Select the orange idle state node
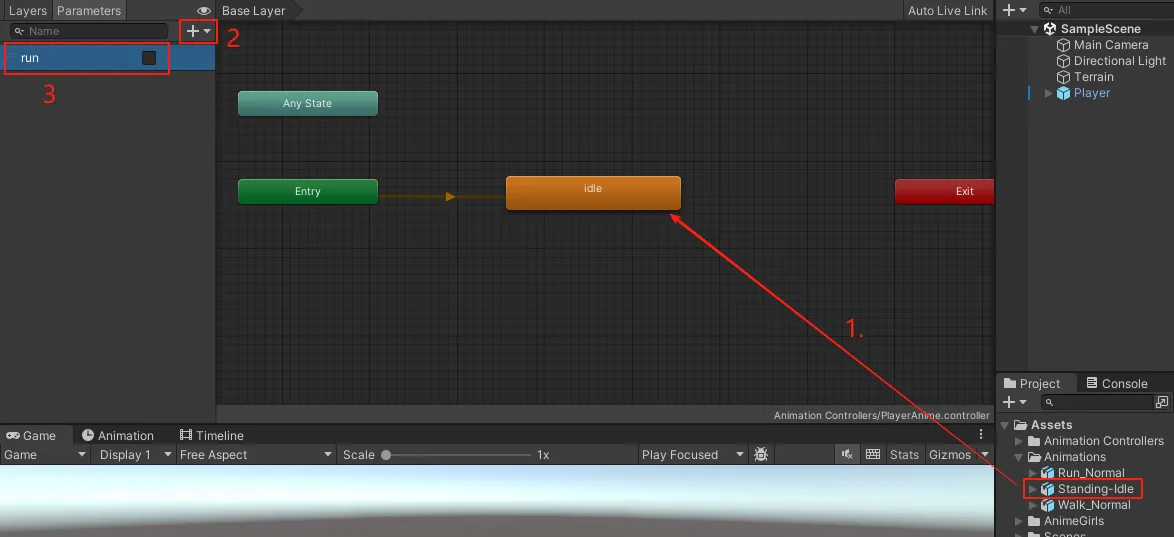This screenshot has height=537, width=1174. (593, 192)
